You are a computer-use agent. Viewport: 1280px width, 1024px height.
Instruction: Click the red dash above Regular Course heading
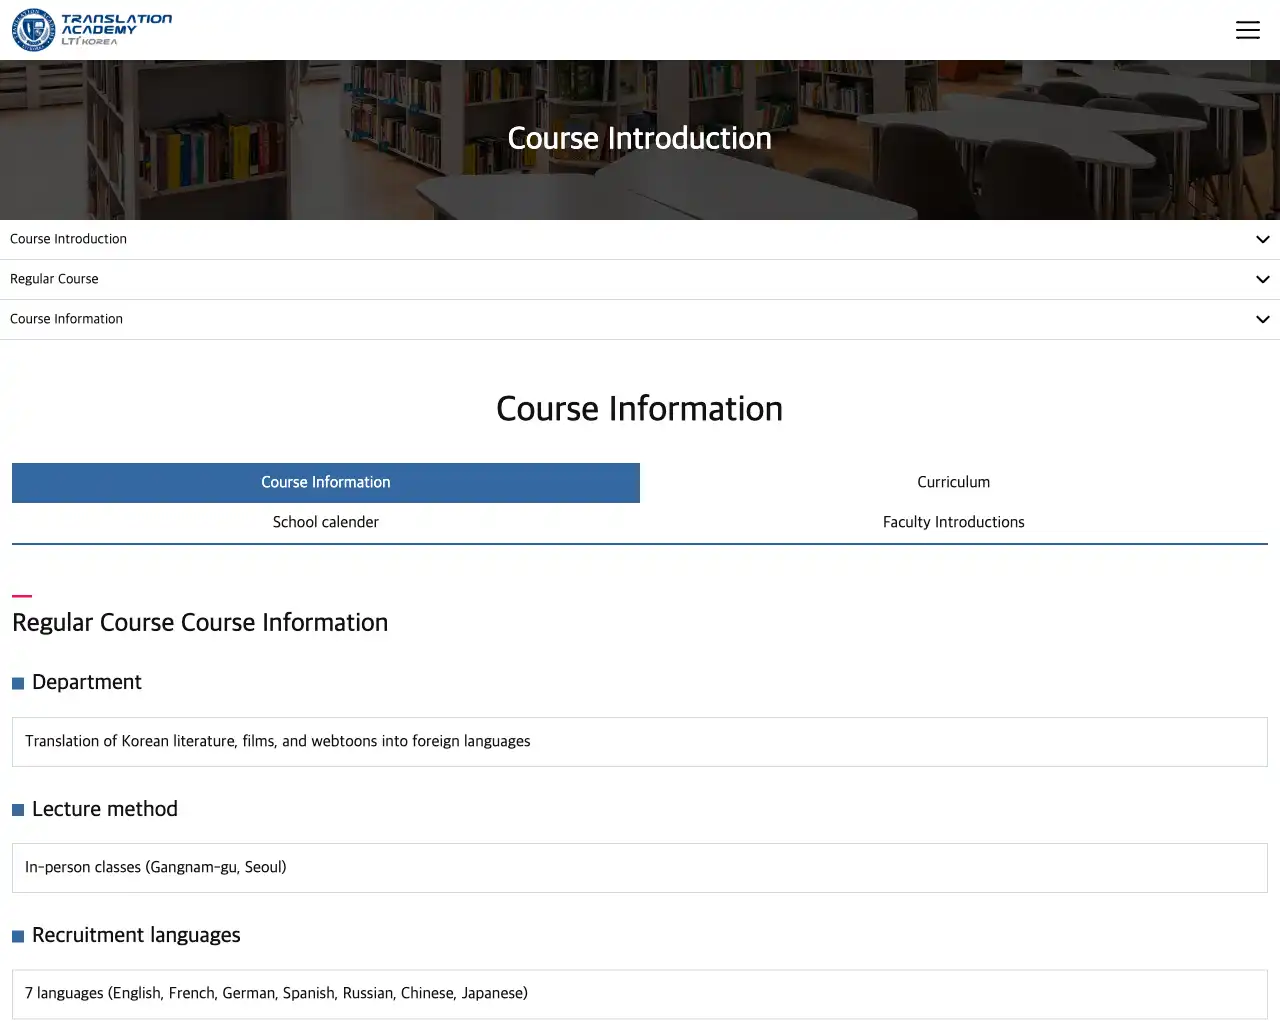click(22, 596)
